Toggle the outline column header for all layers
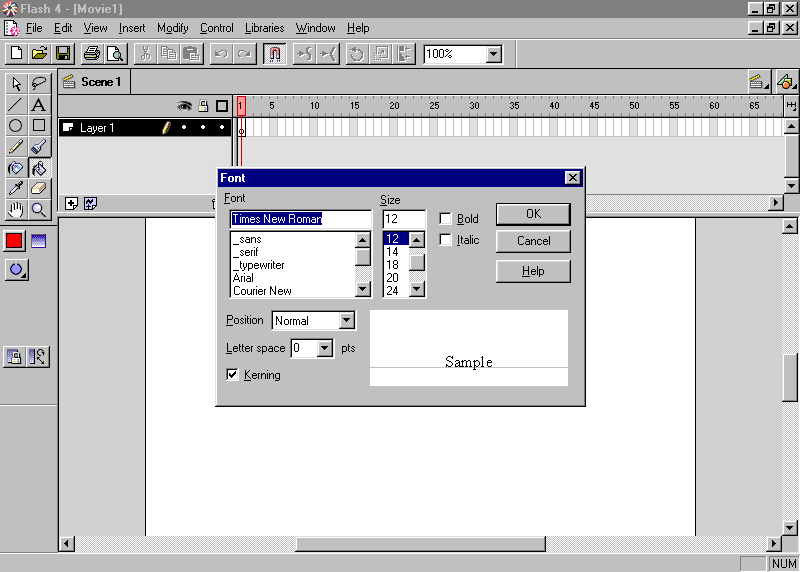Image resolution: width=800 pixels, height=572 pixels. tap(222, 106)
